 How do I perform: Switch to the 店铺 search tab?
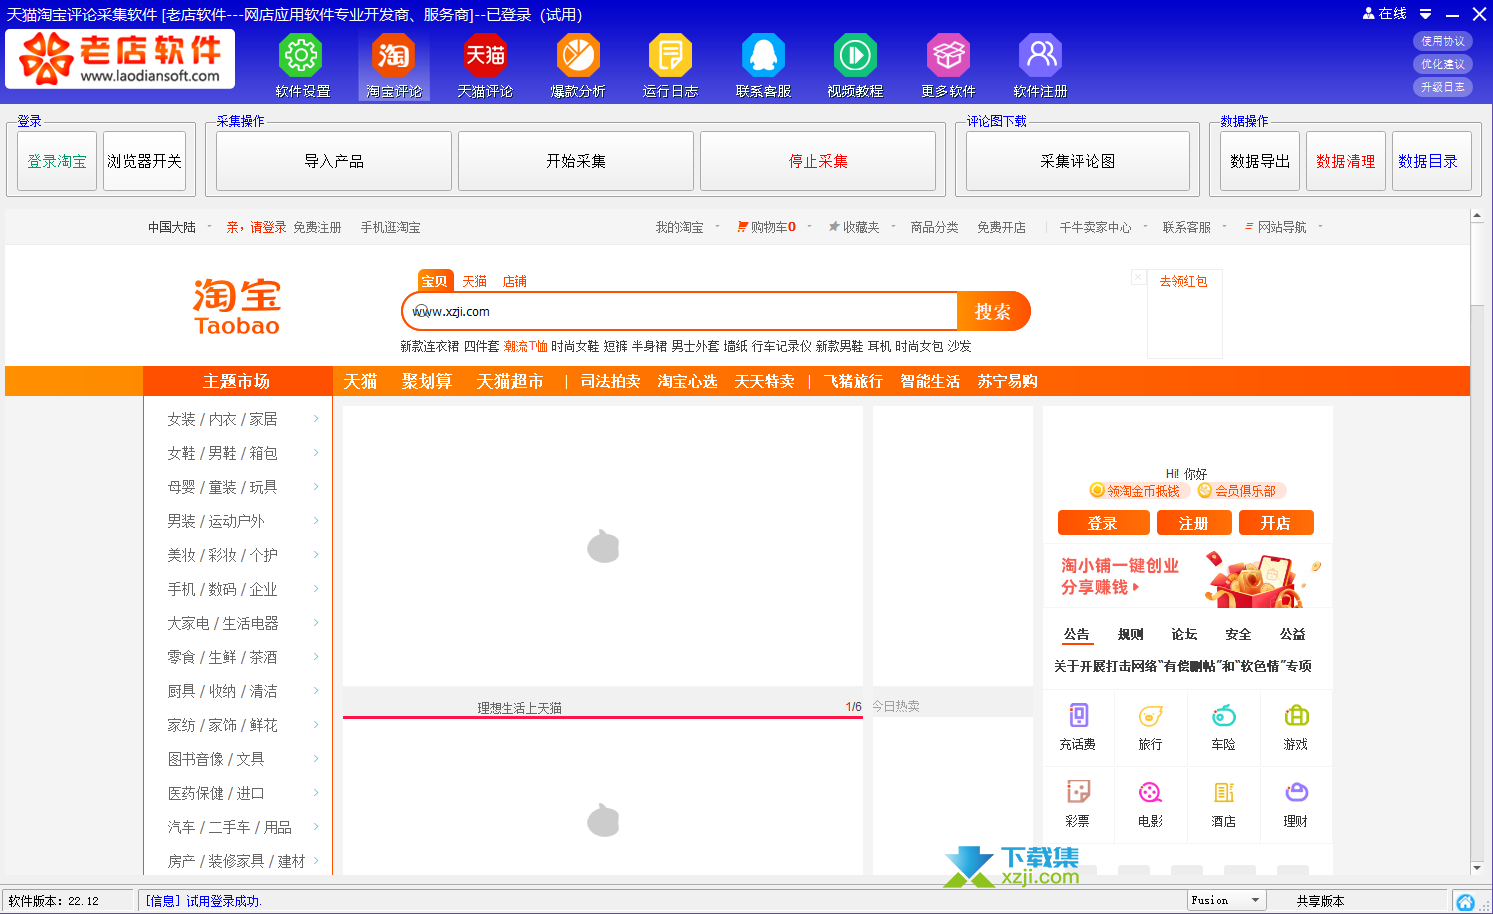click(514, 281)
